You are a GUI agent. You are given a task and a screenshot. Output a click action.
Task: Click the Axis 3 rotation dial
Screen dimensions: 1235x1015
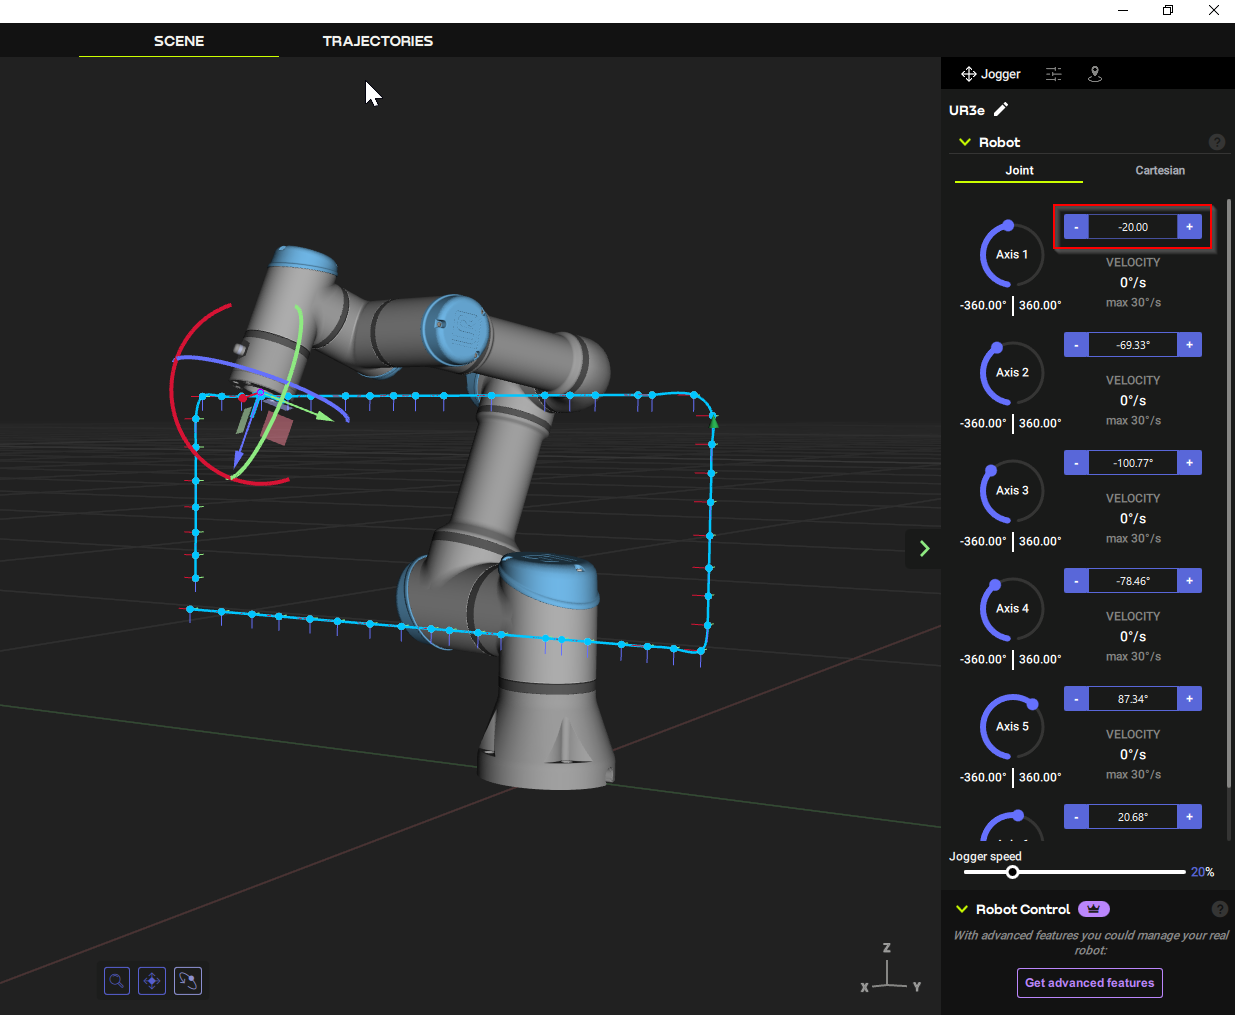pos(1010,490)
